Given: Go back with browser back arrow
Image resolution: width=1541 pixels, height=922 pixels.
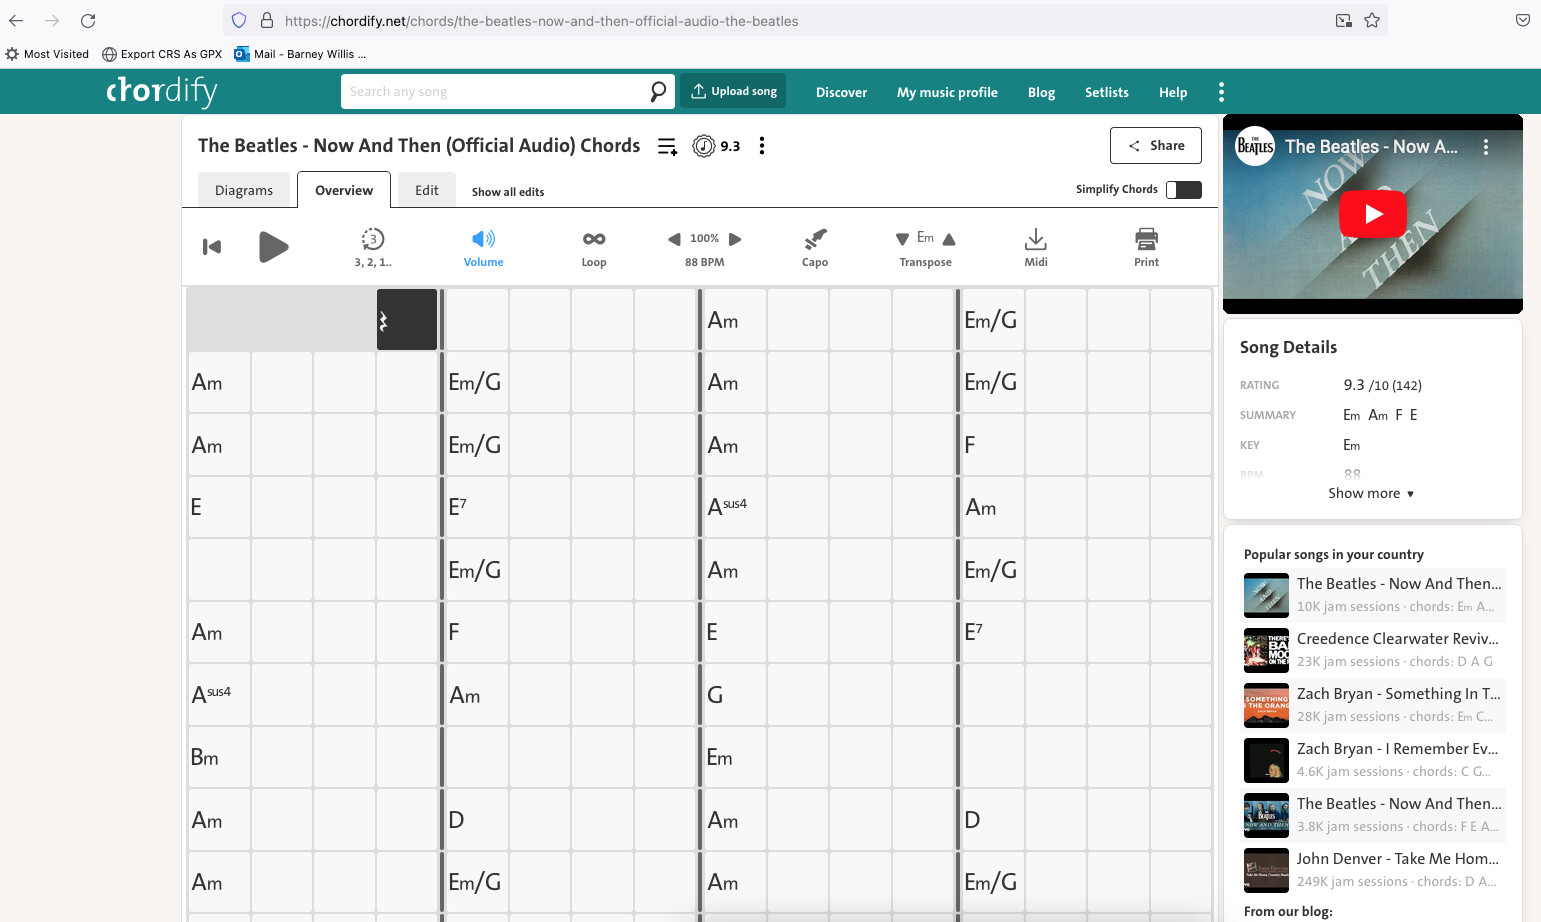Looking at the screenshot, I should (x=16, y=20).
